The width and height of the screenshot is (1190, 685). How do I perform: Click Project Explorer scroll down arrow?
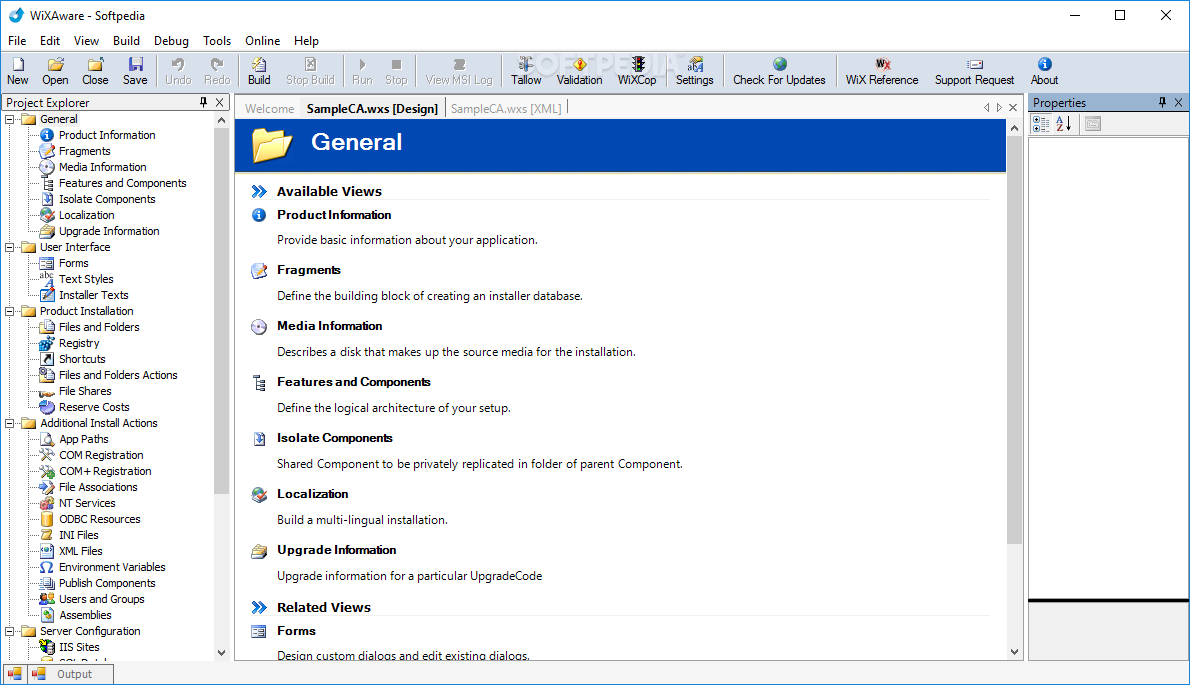[x=222, y=652]
